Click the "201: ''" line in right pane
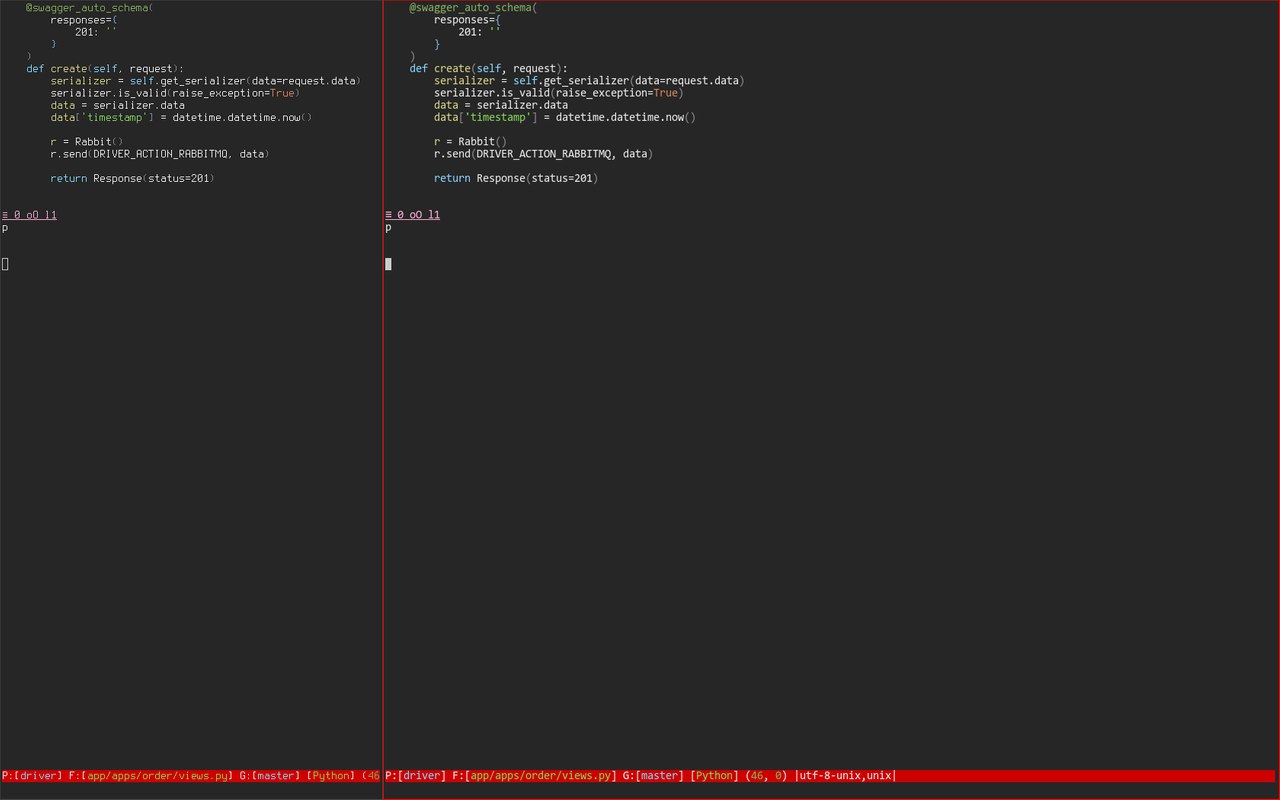This screenshot has height=800, width=1280. (479, 32)
